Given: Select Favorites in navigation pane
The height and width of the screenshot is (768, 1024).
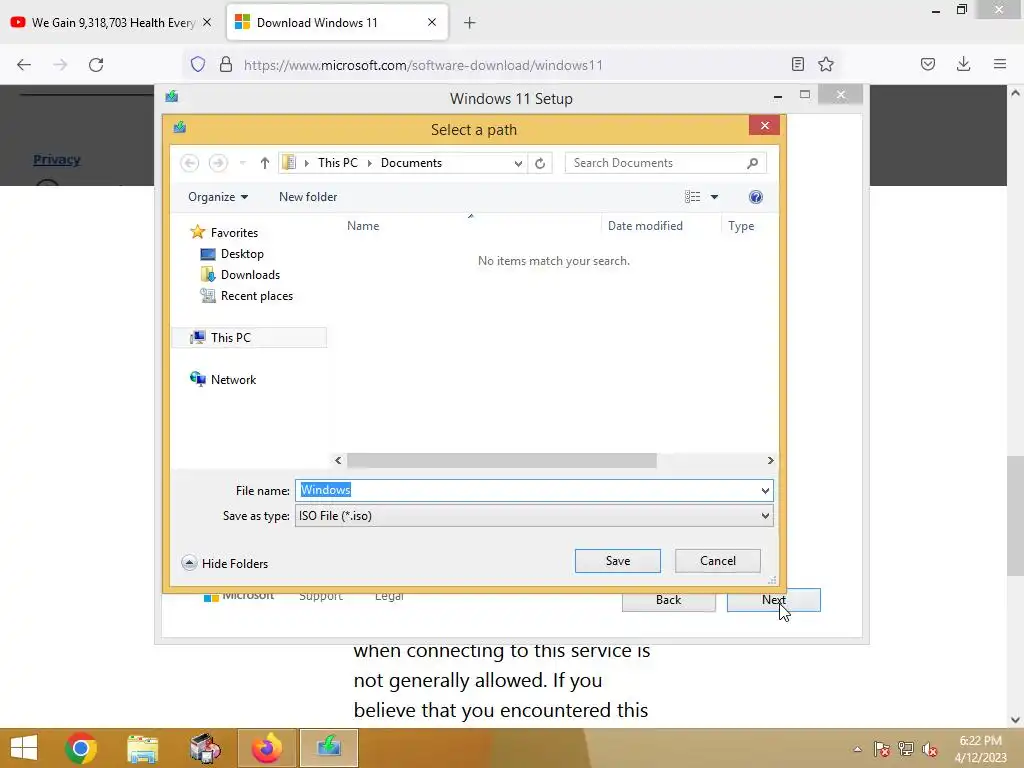Looking at the screenshot, I should [234, 232].
